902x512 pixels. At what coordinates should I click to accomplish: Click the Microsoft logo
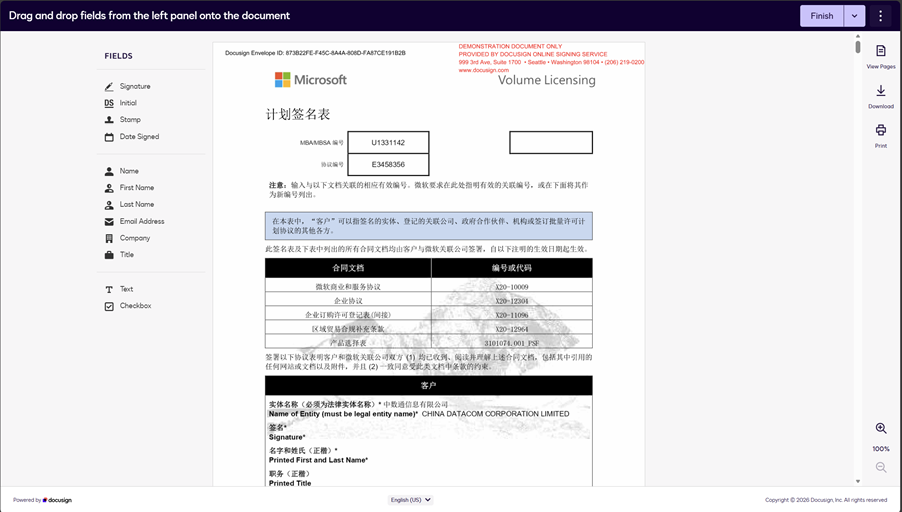click(x=311, y=79)
